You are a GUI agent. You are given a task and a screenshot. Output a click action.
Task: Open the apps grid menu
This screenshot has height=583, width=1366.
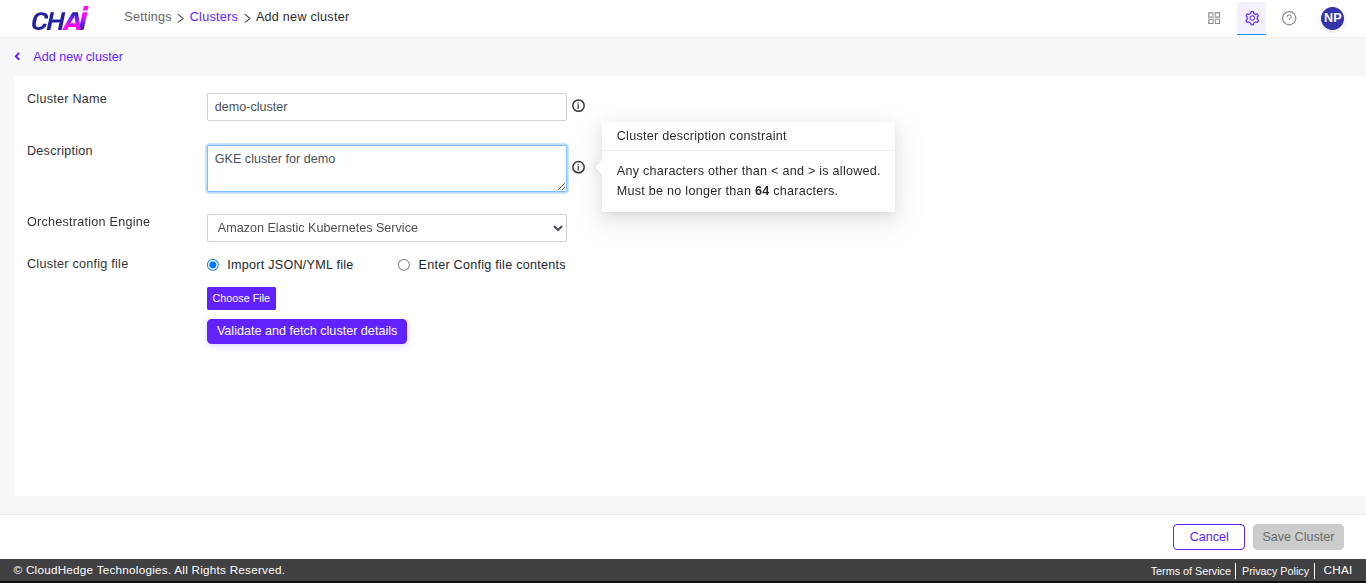click(1213, 17)
